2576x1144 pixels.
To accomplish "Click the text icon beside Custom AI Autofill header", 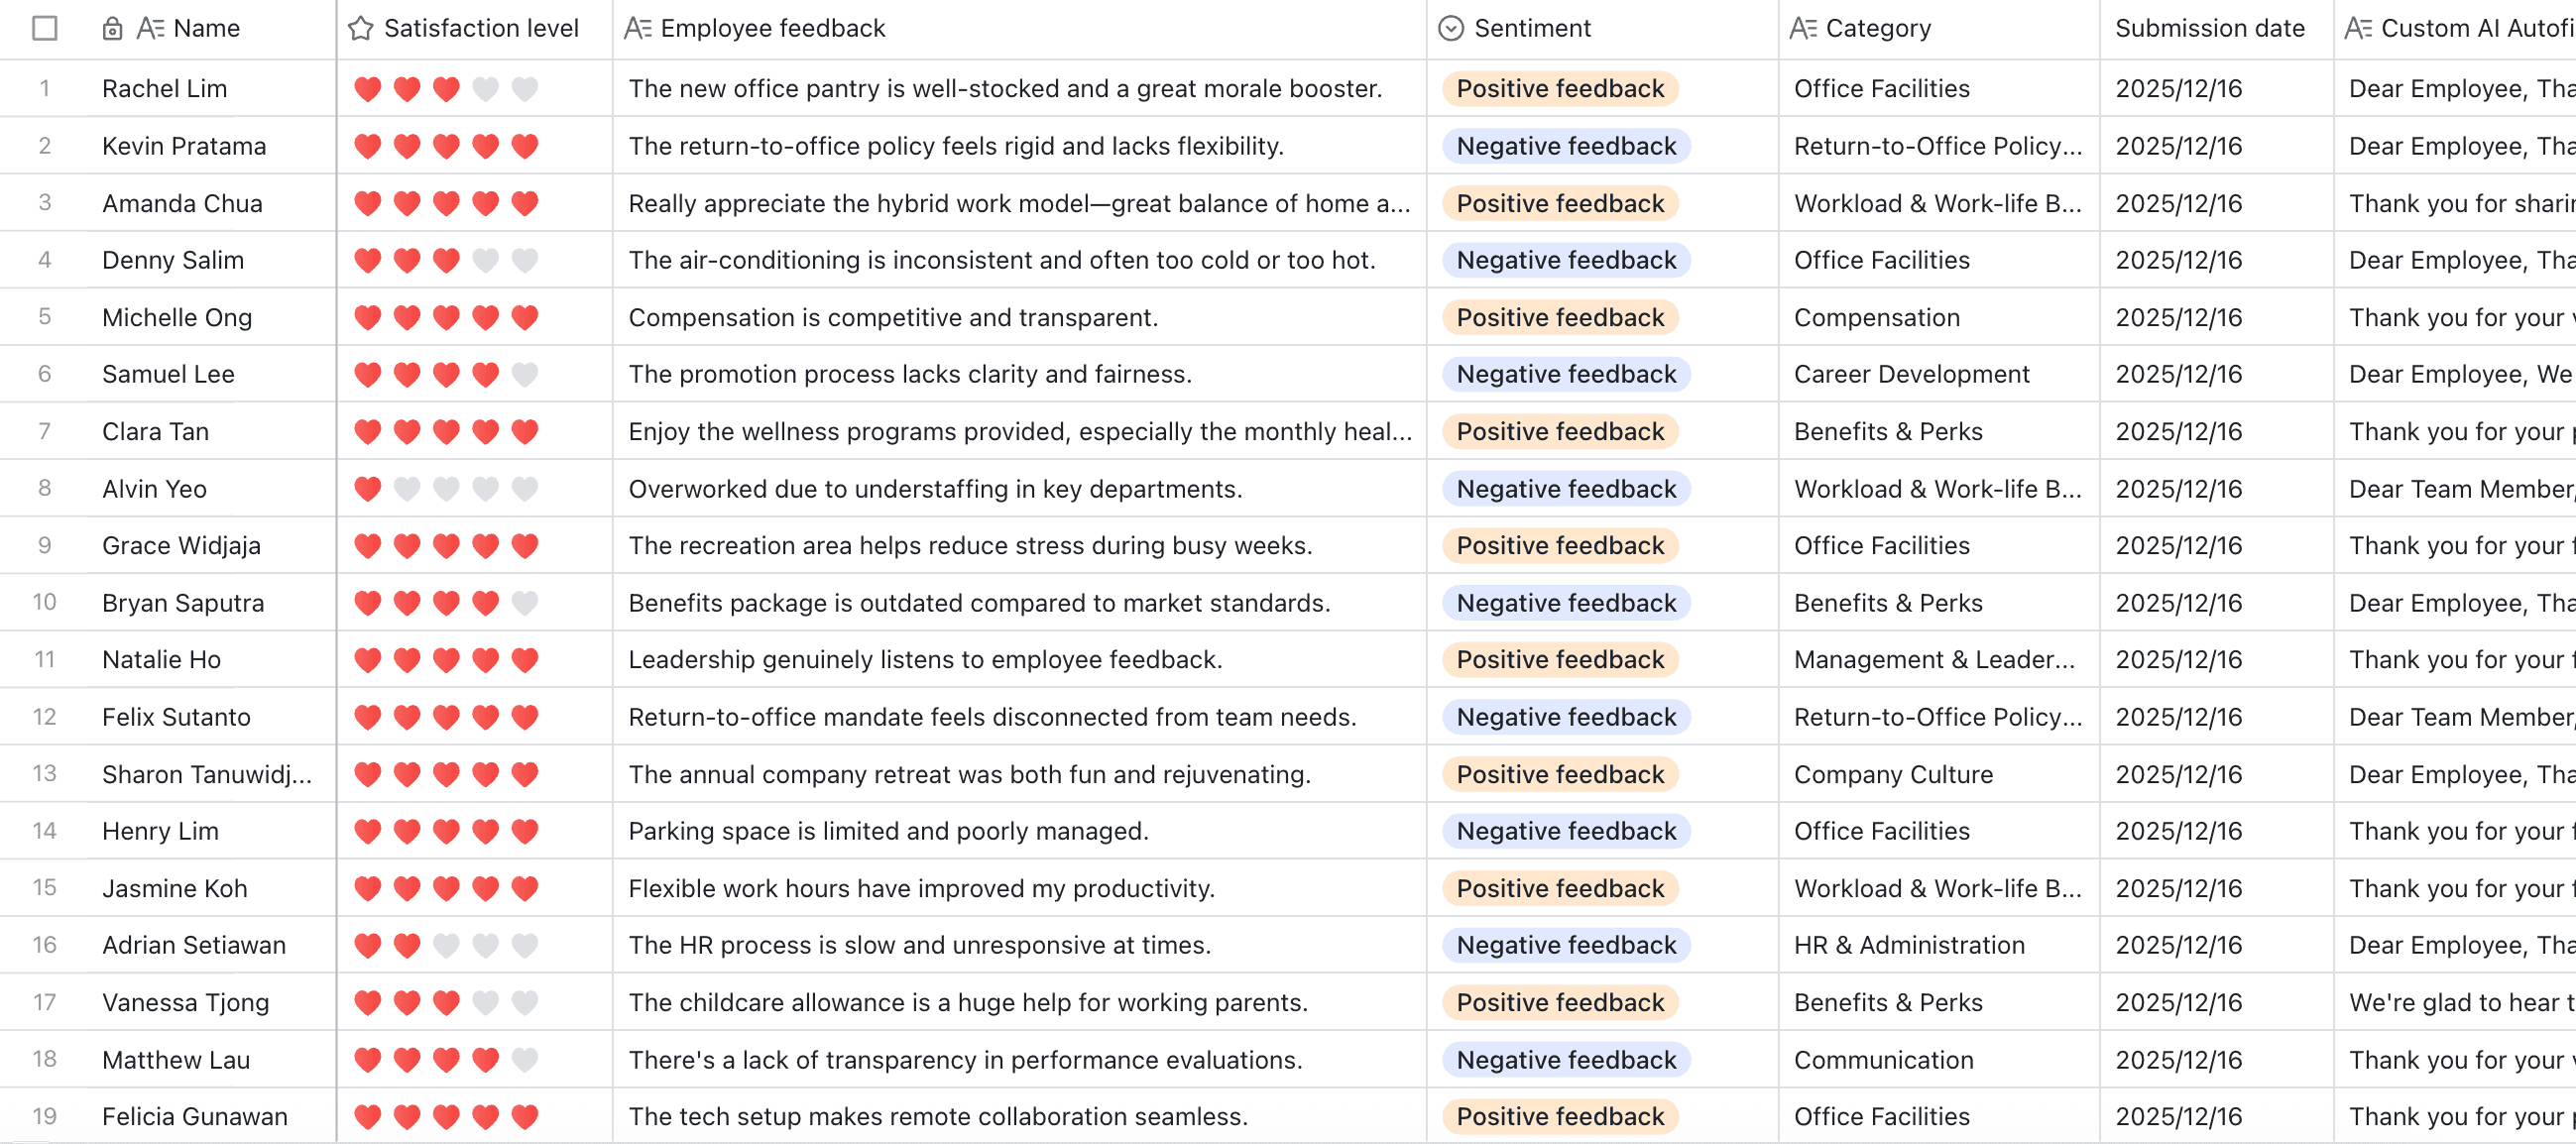I will 2357,29.
